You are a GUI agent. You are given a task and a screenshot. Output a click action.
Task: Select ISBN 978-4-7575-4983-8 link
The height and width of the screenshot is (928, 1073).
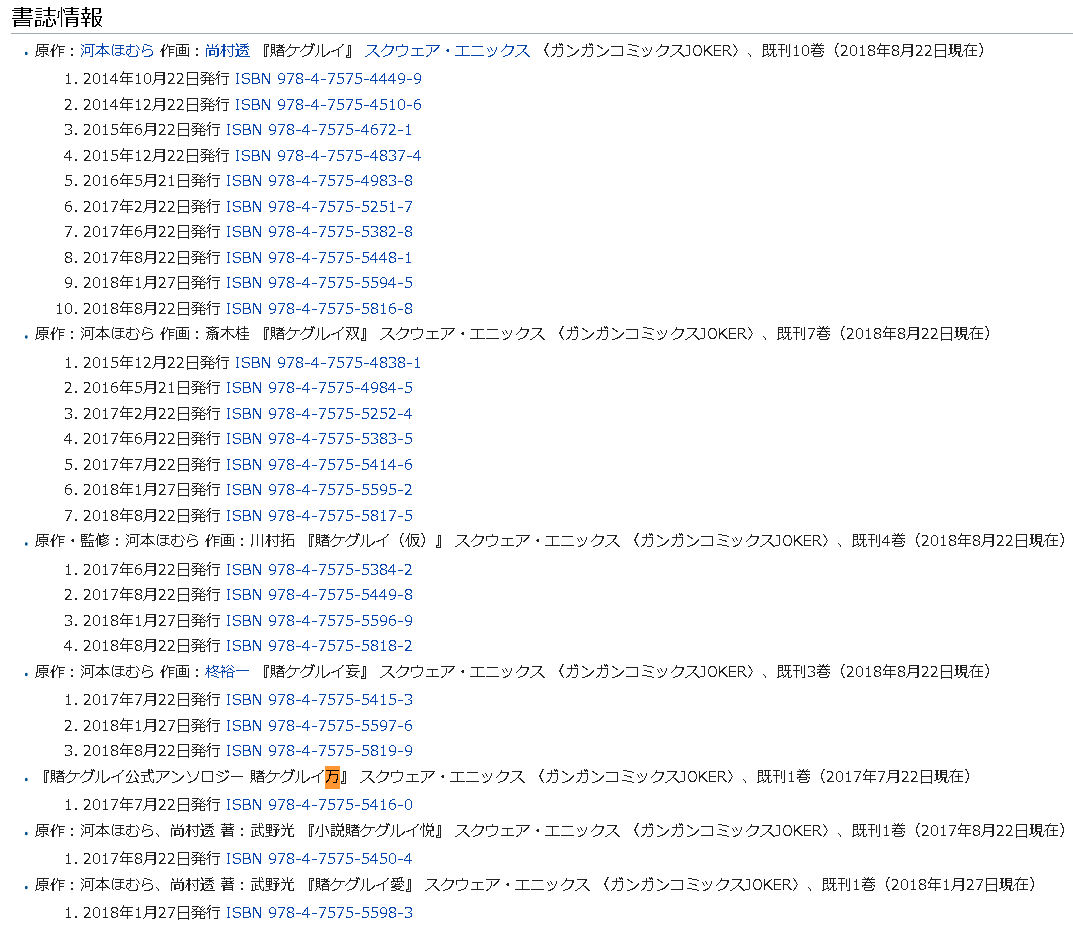coord(319,181)
